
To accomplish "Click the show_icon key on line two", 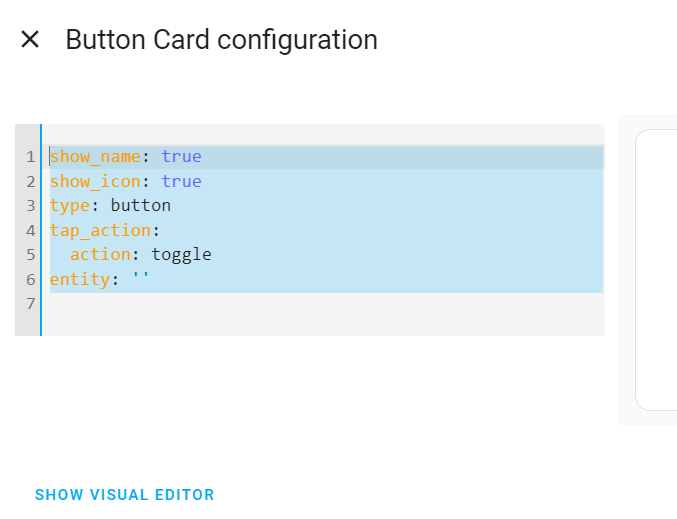I will 95,181.
